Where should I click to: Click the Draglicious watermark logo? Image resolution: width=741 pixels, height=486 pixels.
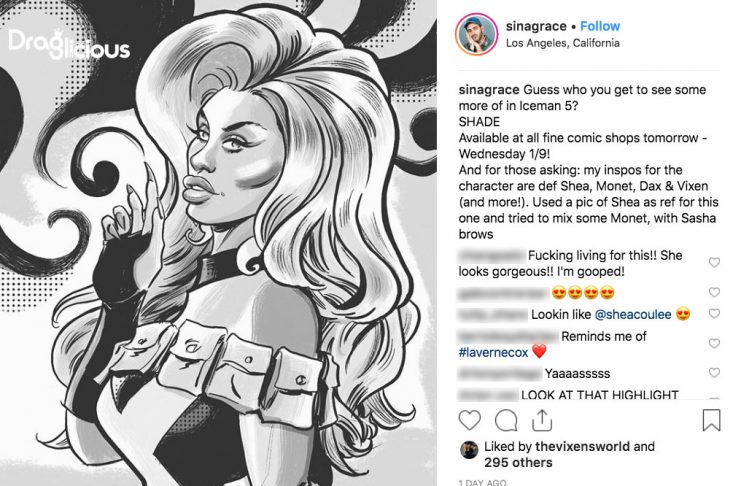69,45
